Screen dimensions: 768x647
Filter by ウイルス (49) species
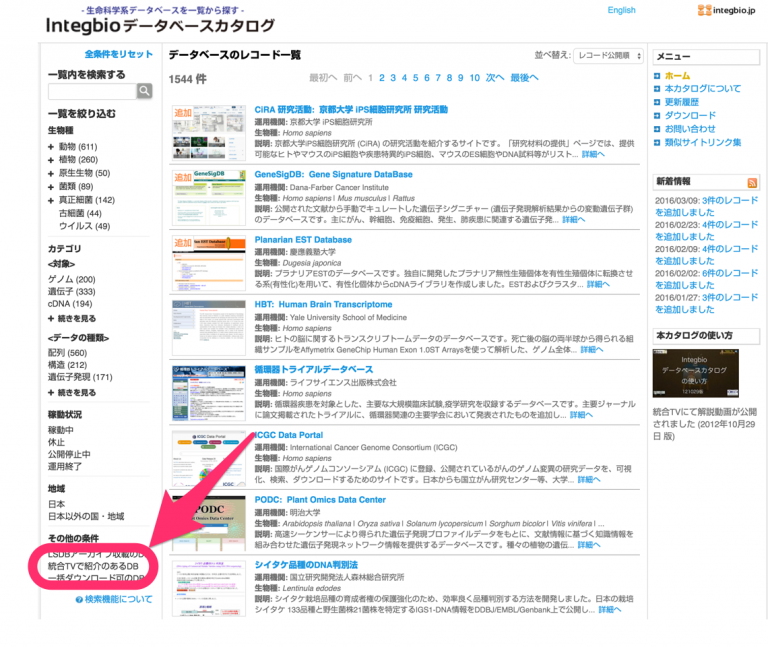(84, 226)
